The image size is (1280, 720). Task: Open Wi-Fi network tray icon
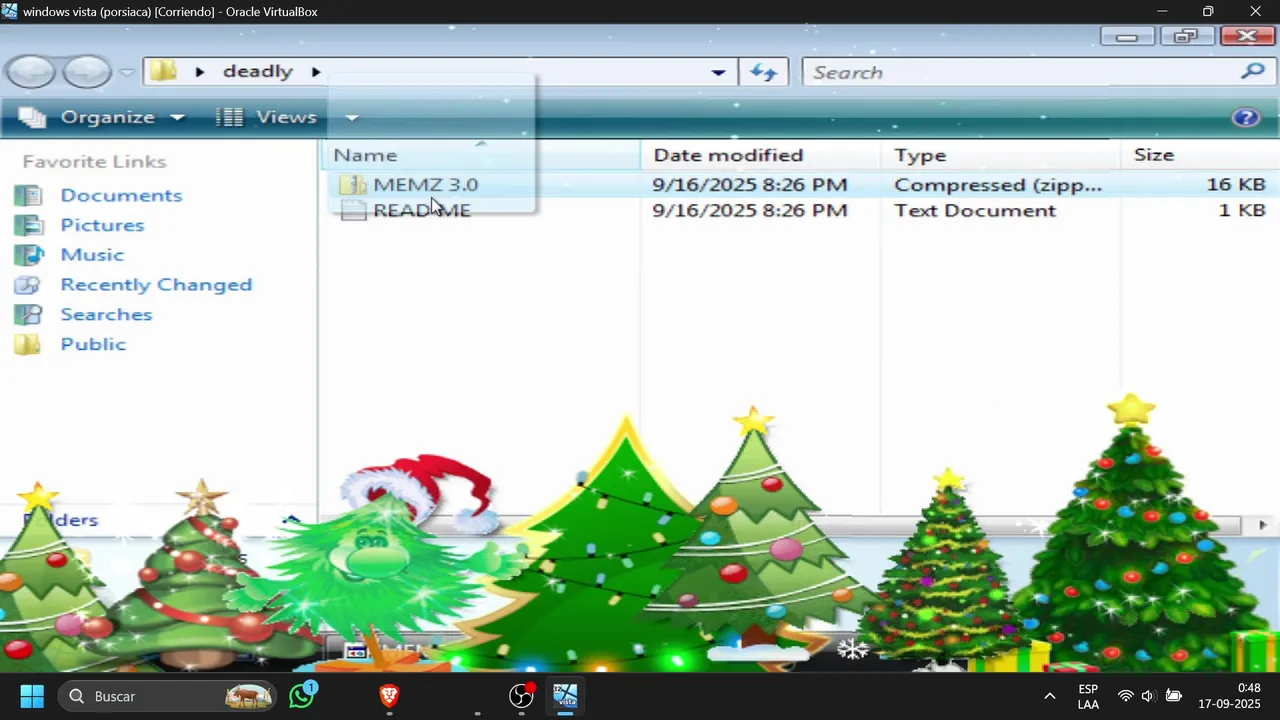tap(1126, 696)
